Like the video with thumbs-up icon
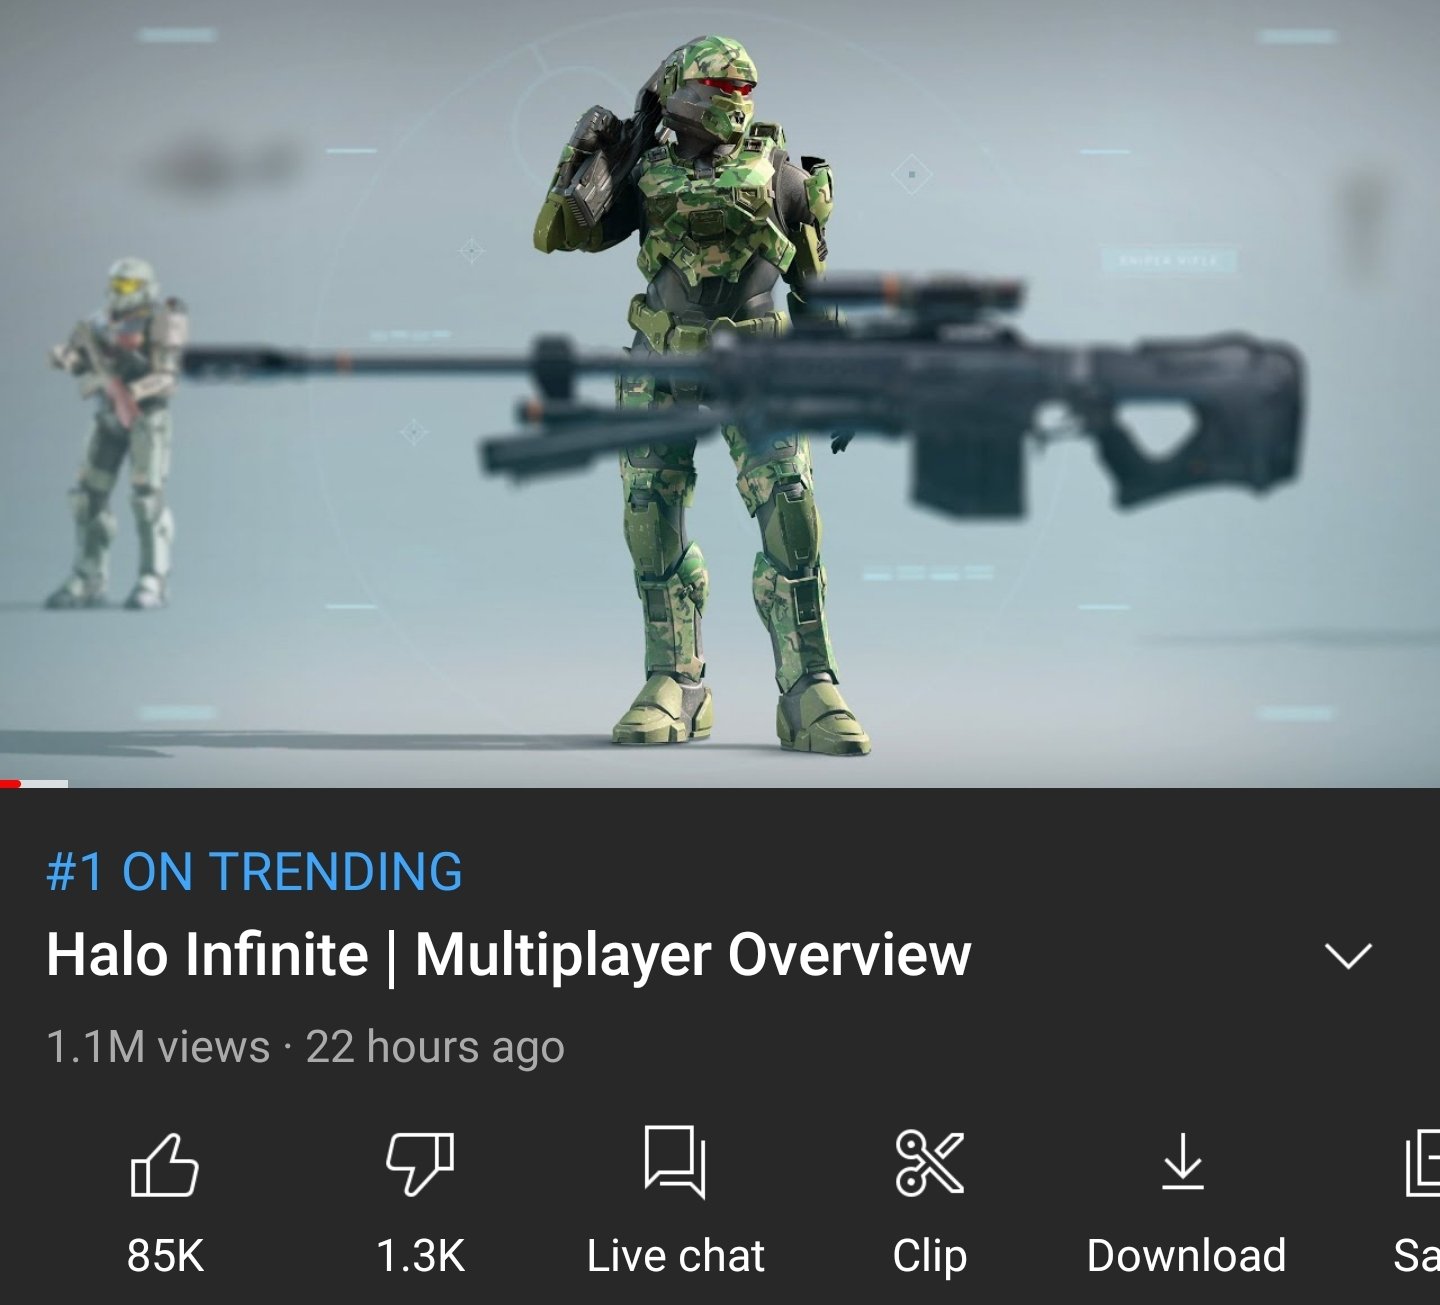 click(x=165, y=1164)
